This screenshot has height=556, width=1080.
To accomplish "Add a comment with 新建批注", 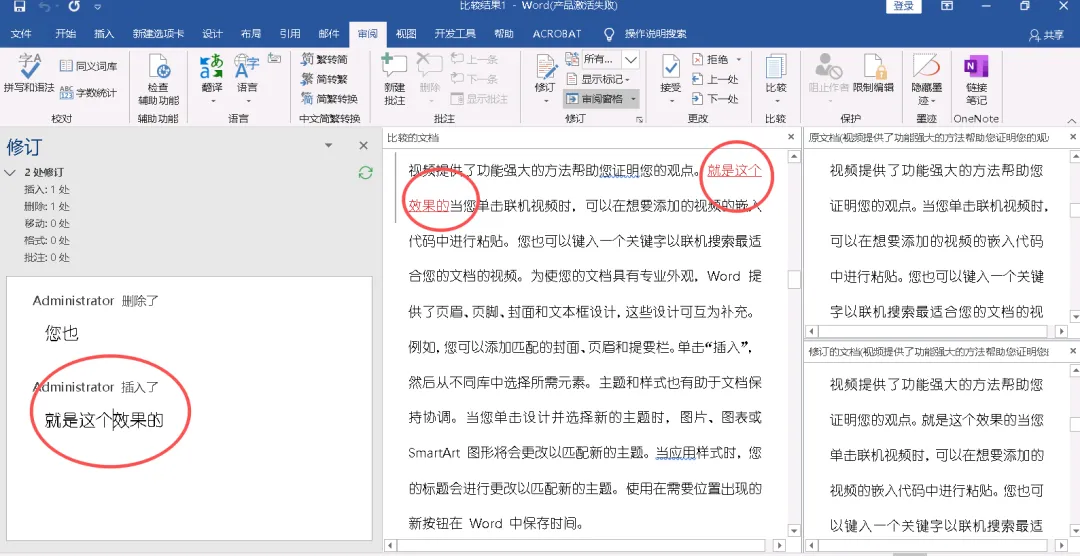I will pos(395,80).
